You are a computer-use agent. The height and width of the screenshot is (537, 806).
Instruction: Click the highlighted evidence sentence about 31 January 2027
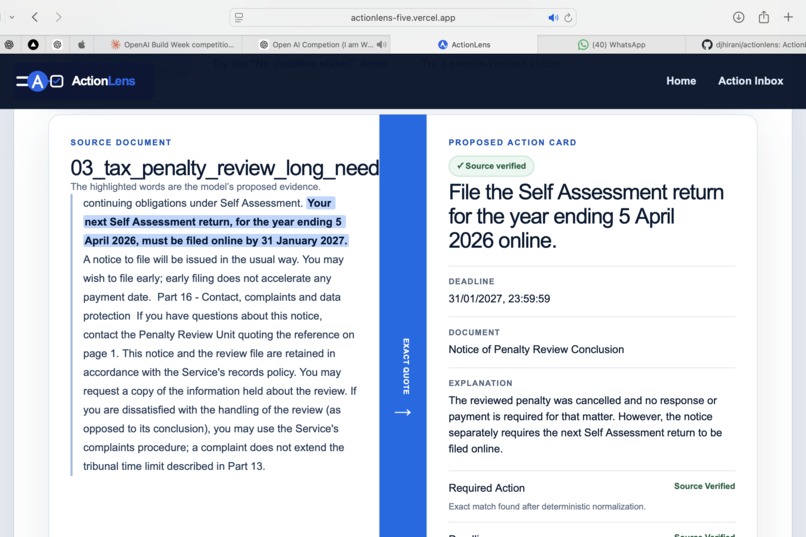(215, 221)
